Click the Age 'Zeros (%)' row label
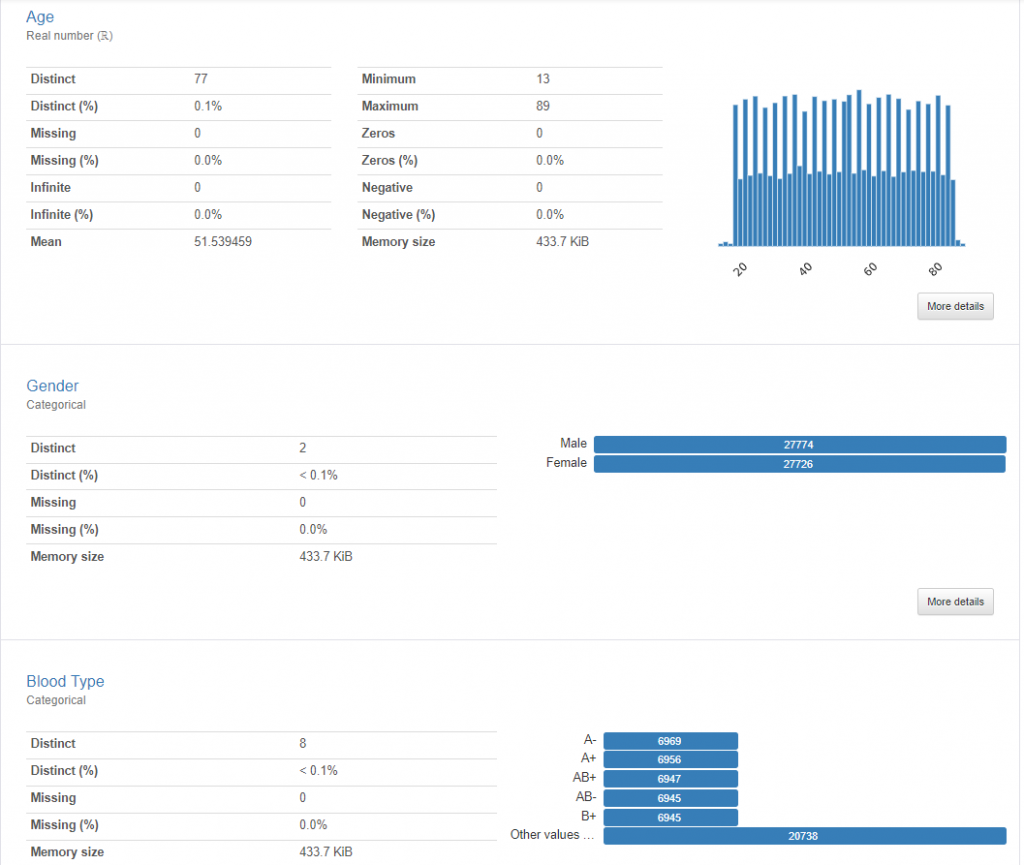Image resolution: width=1024 pixels, height=865 pixels. [389, 161]
